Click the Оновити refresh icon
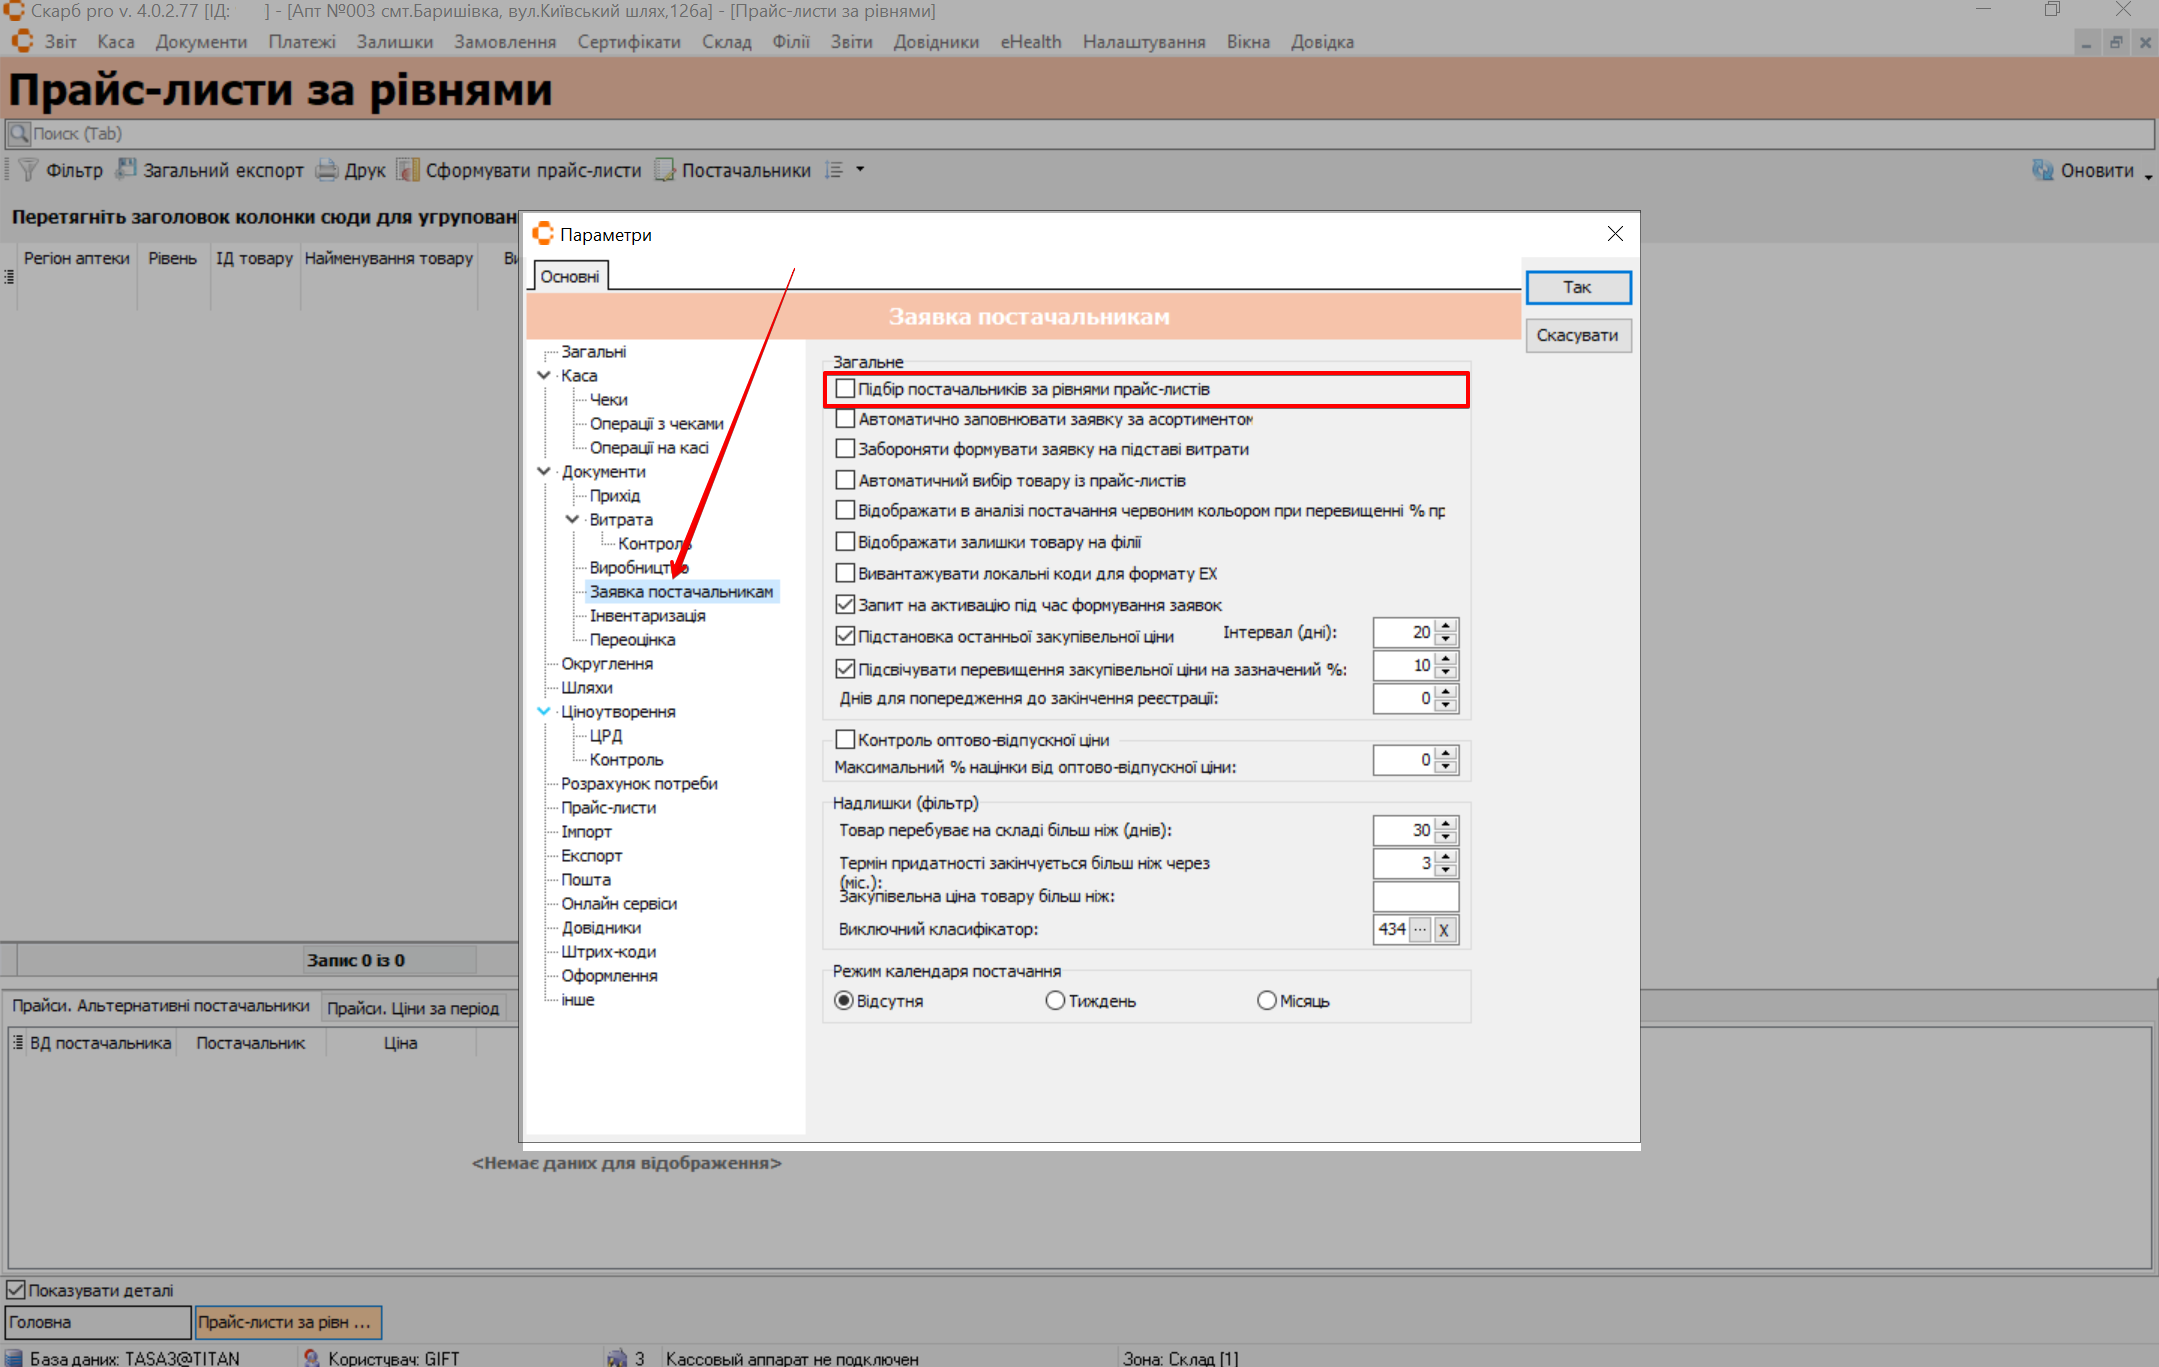2159x1367 pixels. pyautogui.click(x=2042, y=170)
